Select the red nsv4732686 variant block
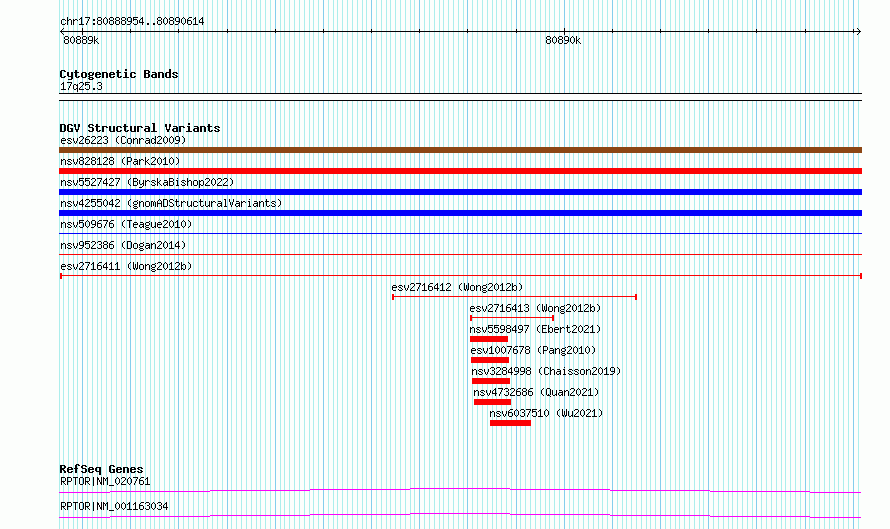 [493, 402]
